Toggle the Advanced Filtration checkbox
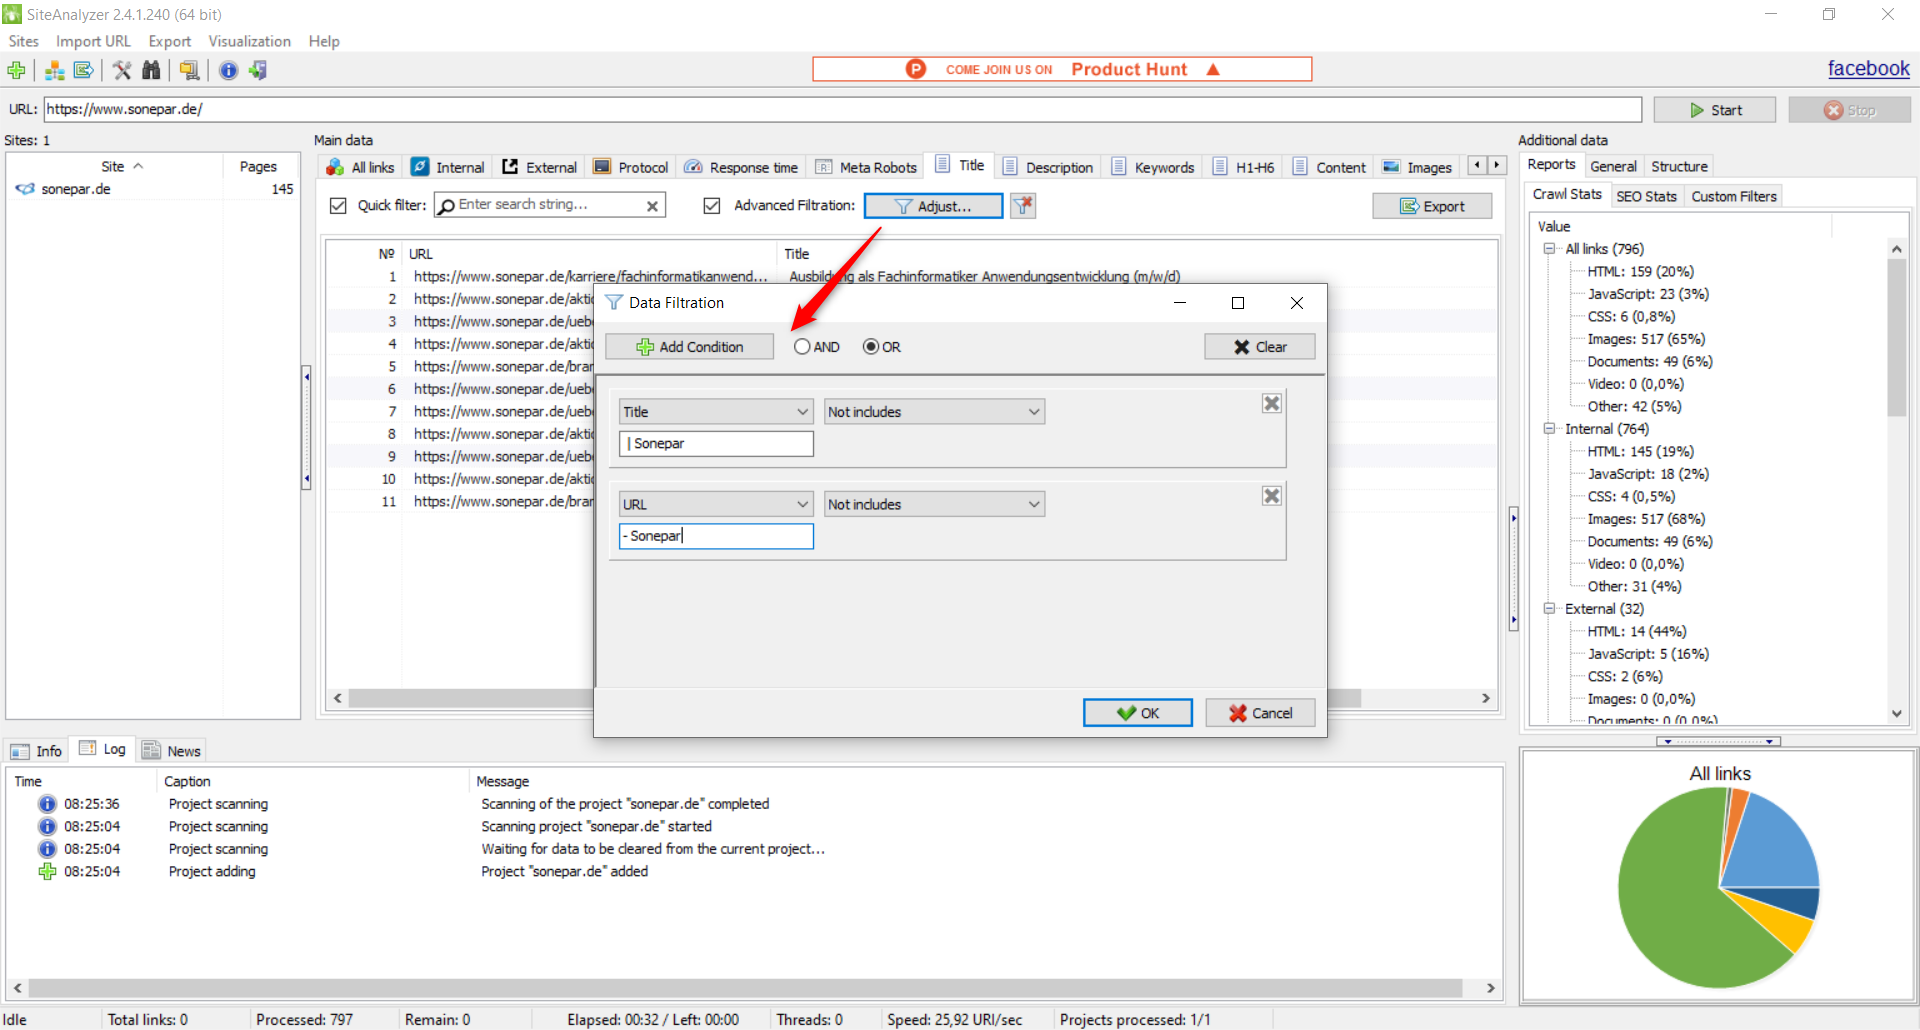Image resolution: width=1920 pixels, height=1030 pixels. [x=712, y=206]
